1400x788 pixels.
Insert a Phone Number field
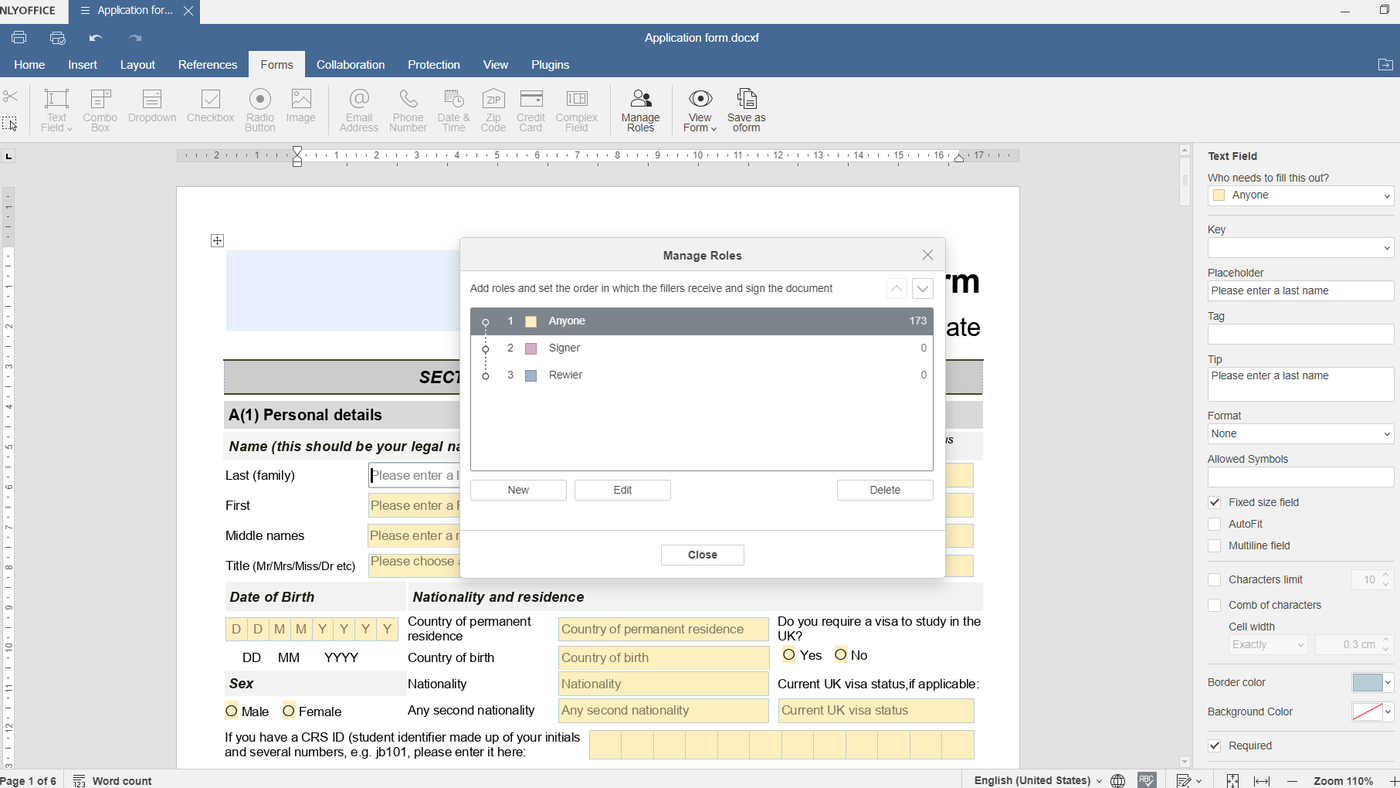click(407, 108)
